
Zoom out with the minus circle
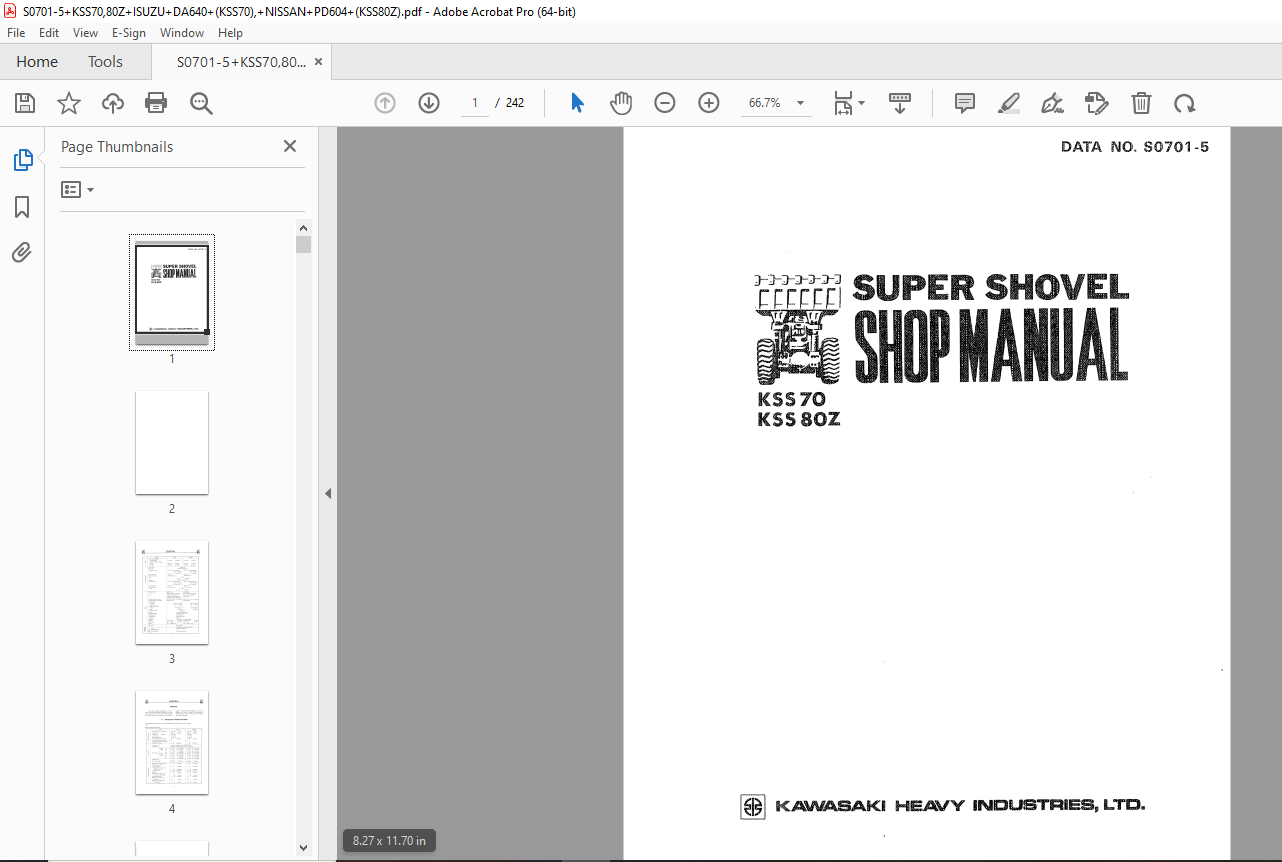[x=665, y=103]
